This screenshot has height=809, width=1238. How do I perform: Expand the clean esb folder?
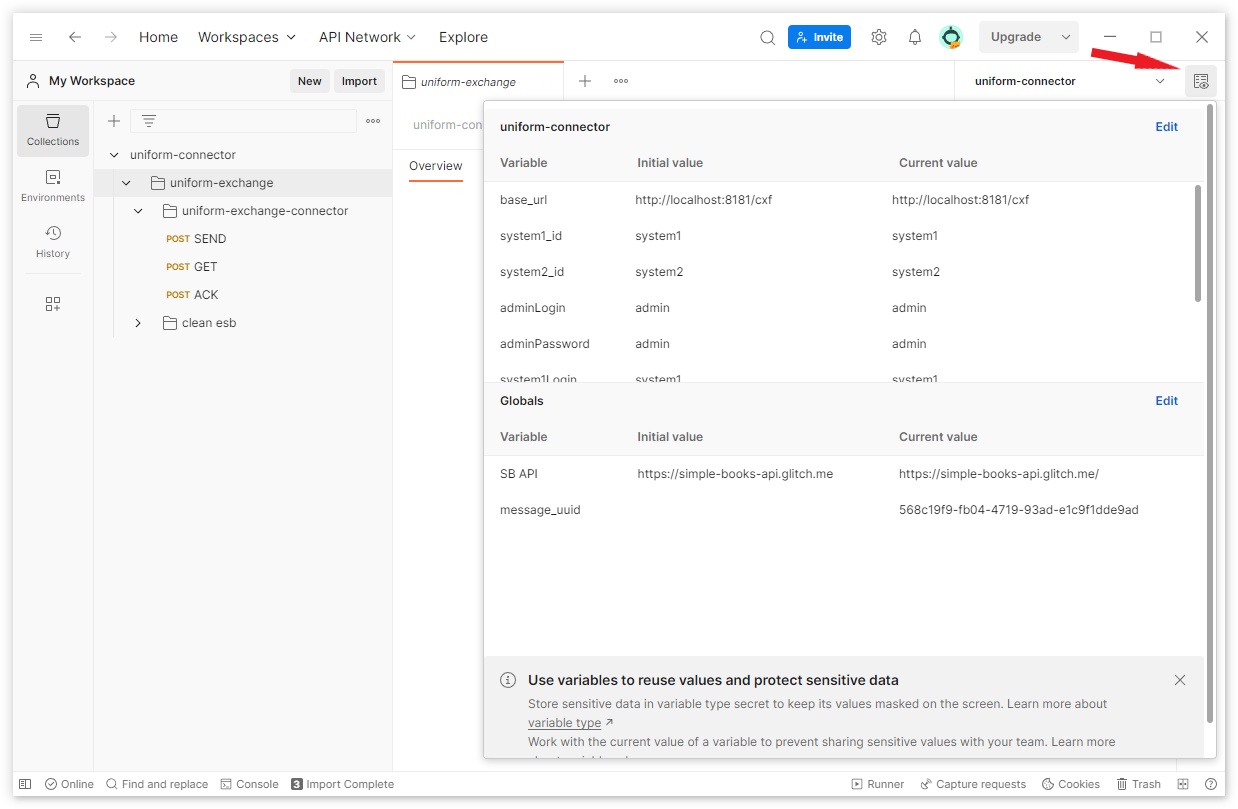[138, 323]
